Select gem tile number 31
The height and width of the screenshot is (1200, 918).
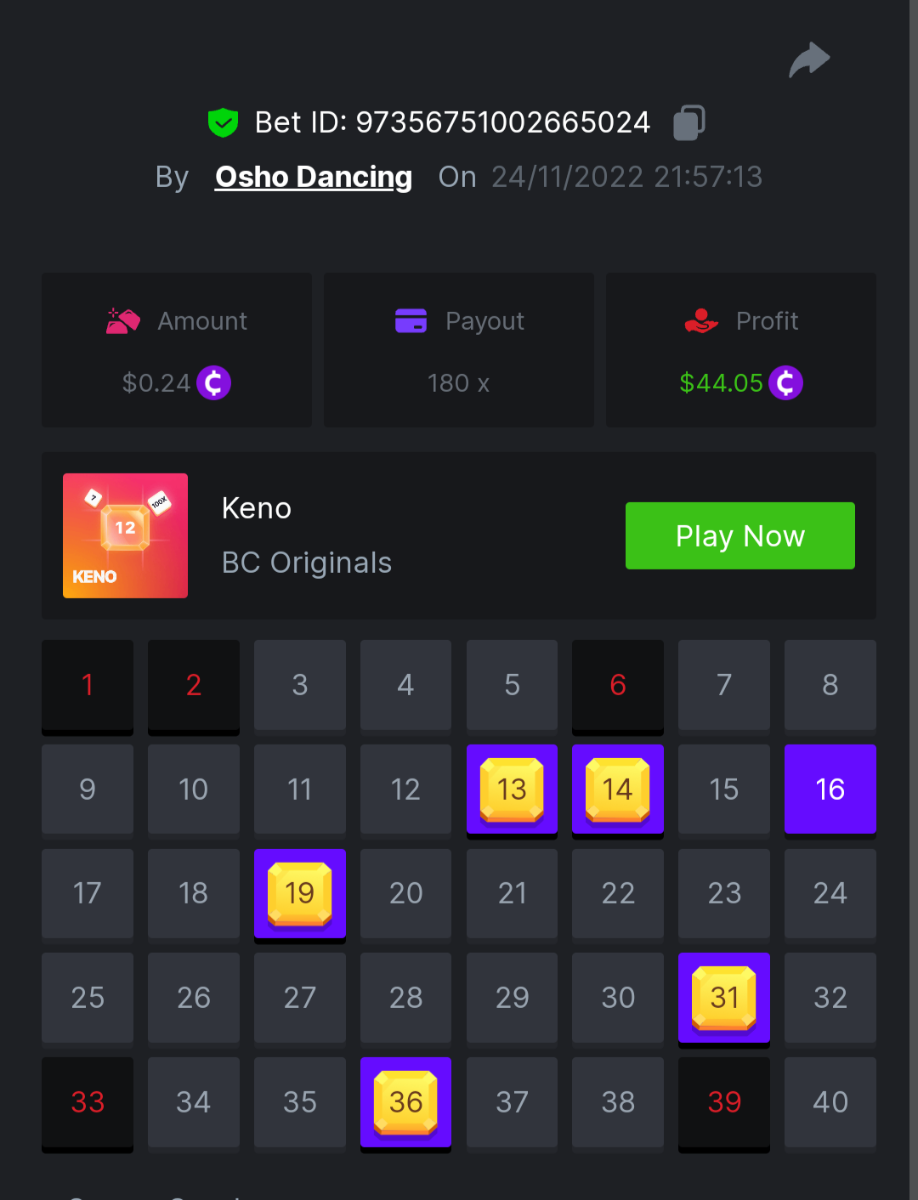pyautogui.click(x=724, y=997)
